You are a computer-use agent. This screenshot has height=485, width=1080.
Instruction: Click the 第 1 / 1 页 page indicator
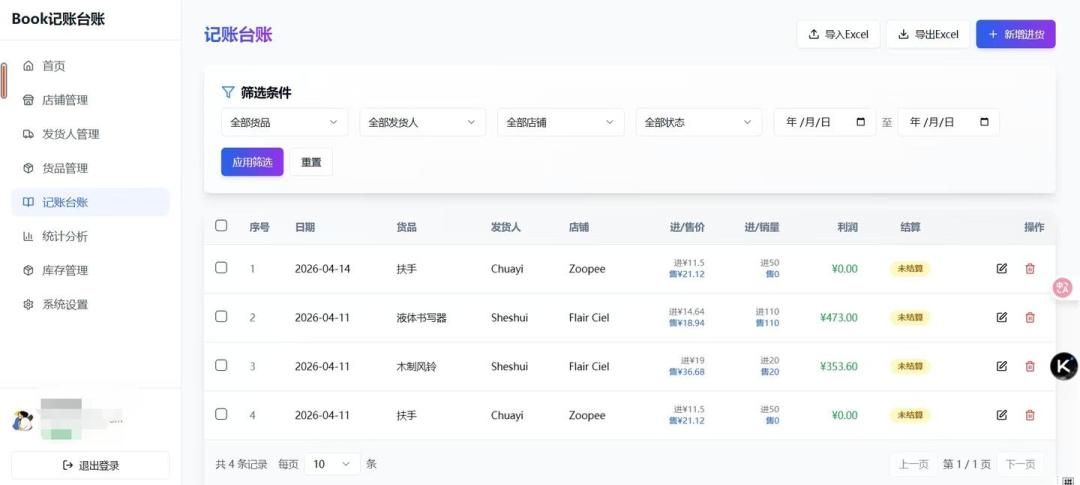click(x=966, y=464)
